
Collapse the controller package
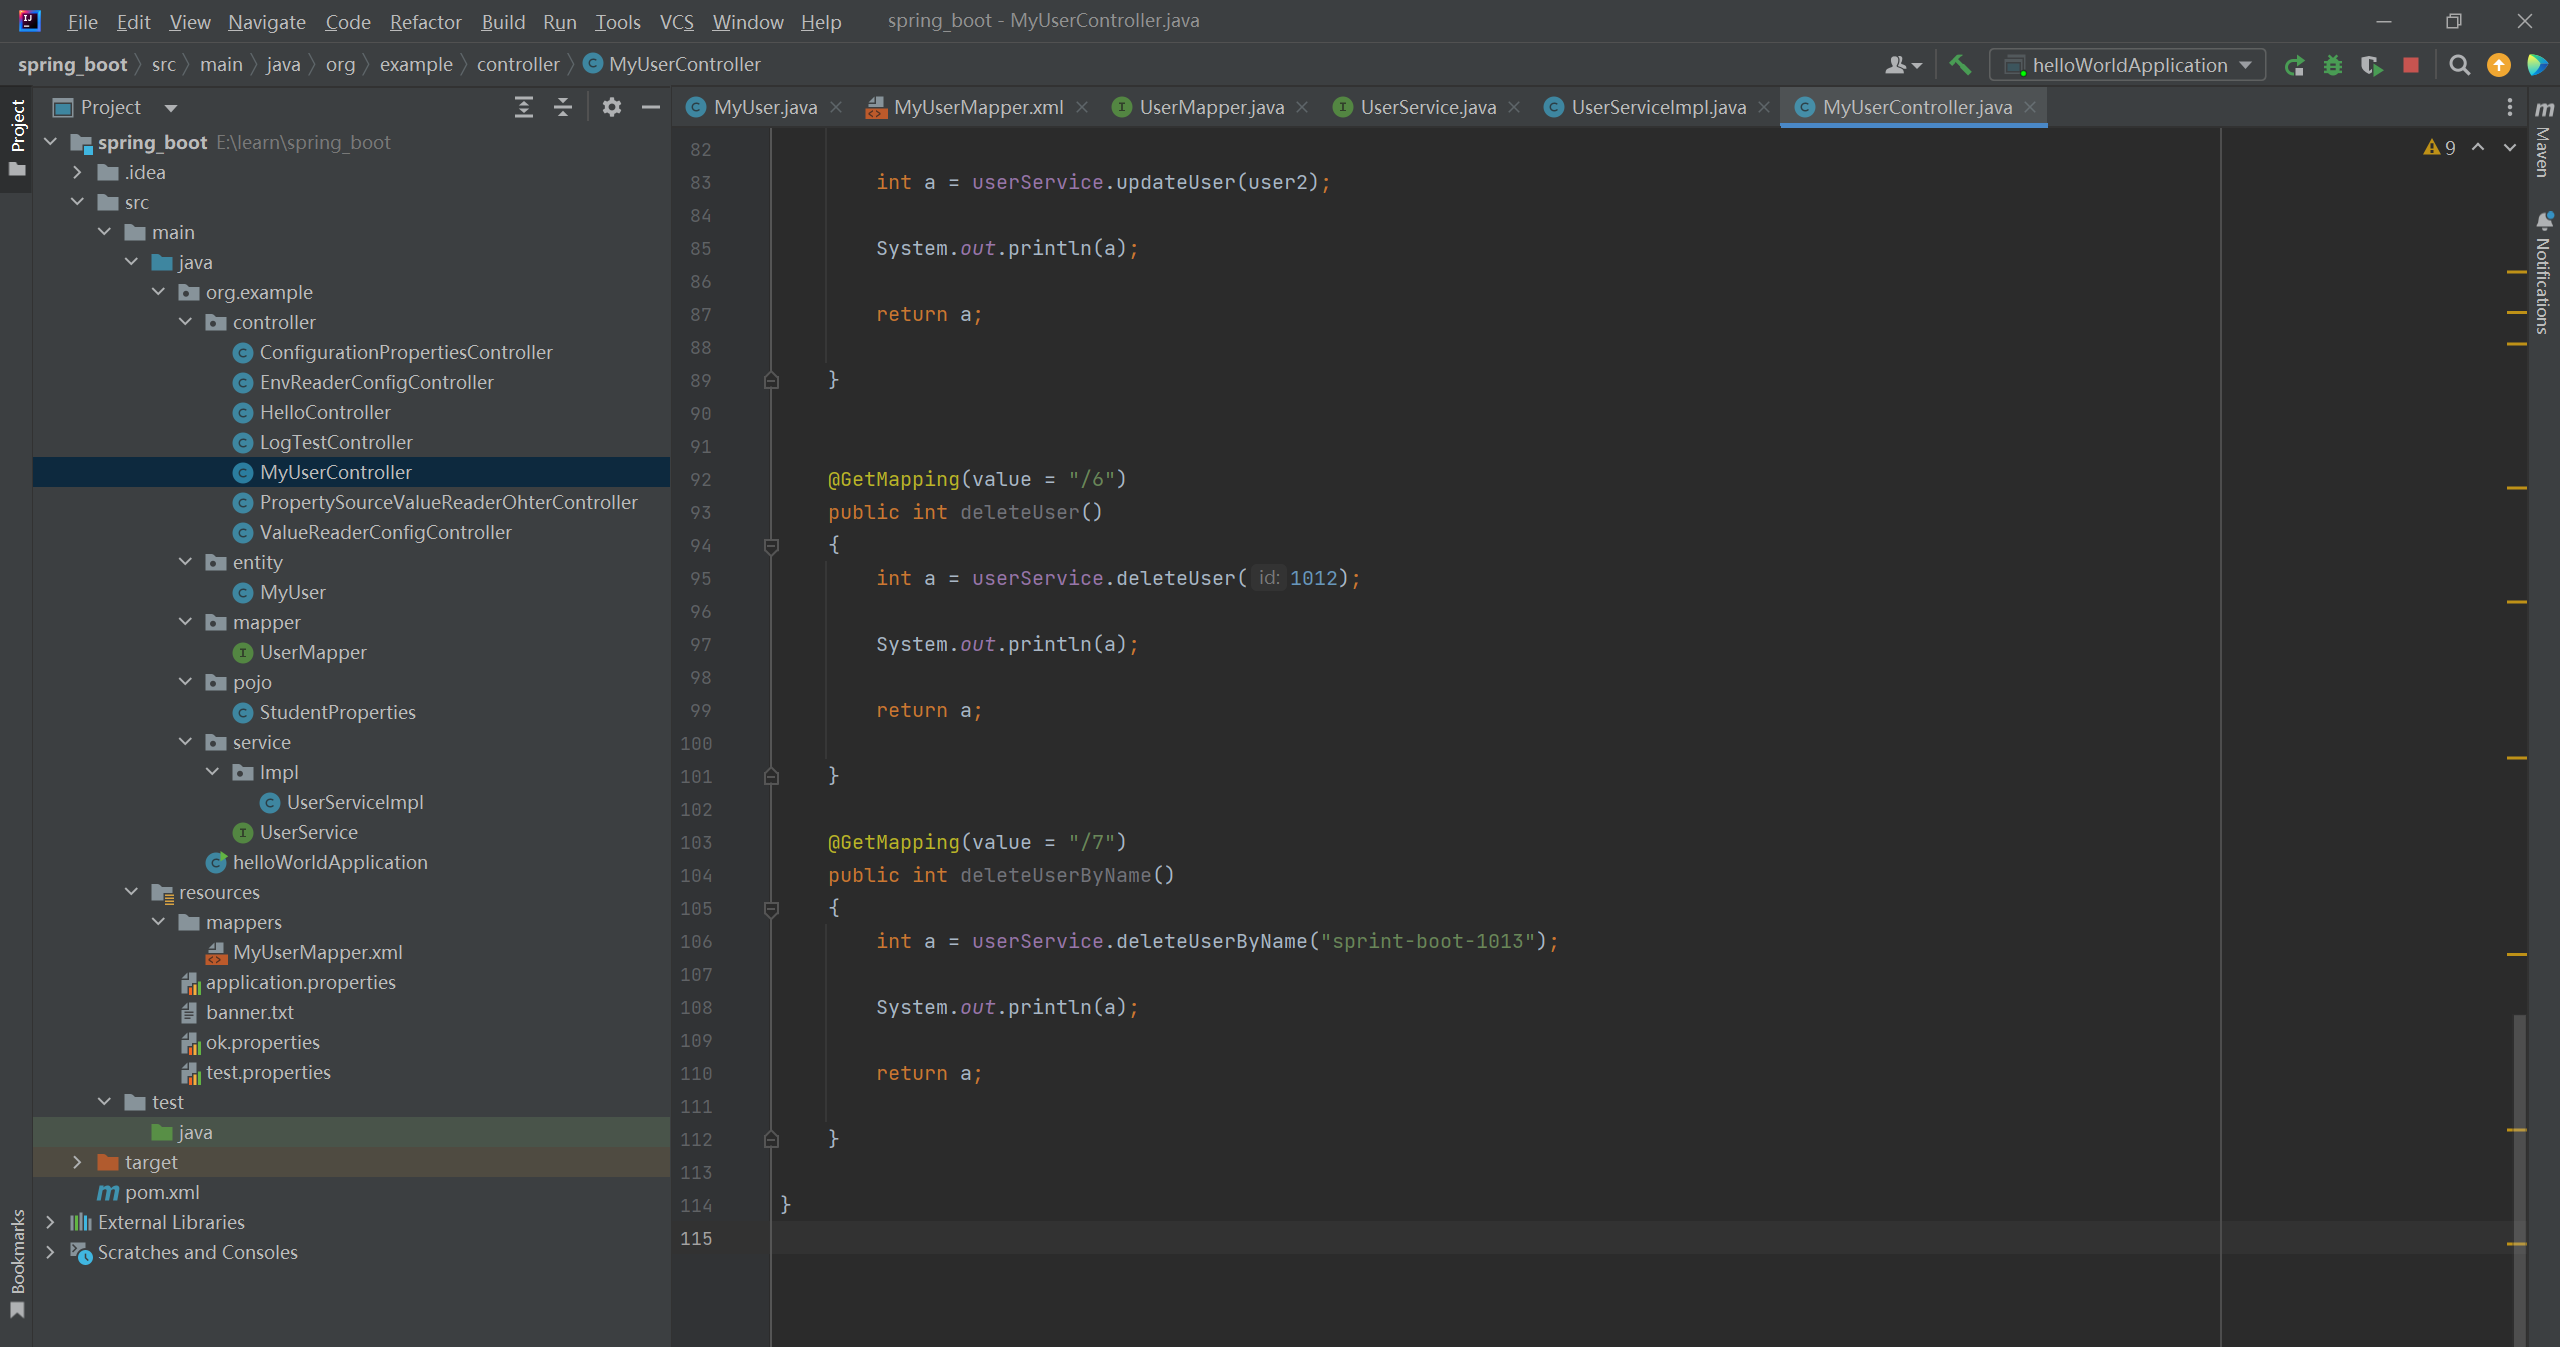[x=185, y=322]
